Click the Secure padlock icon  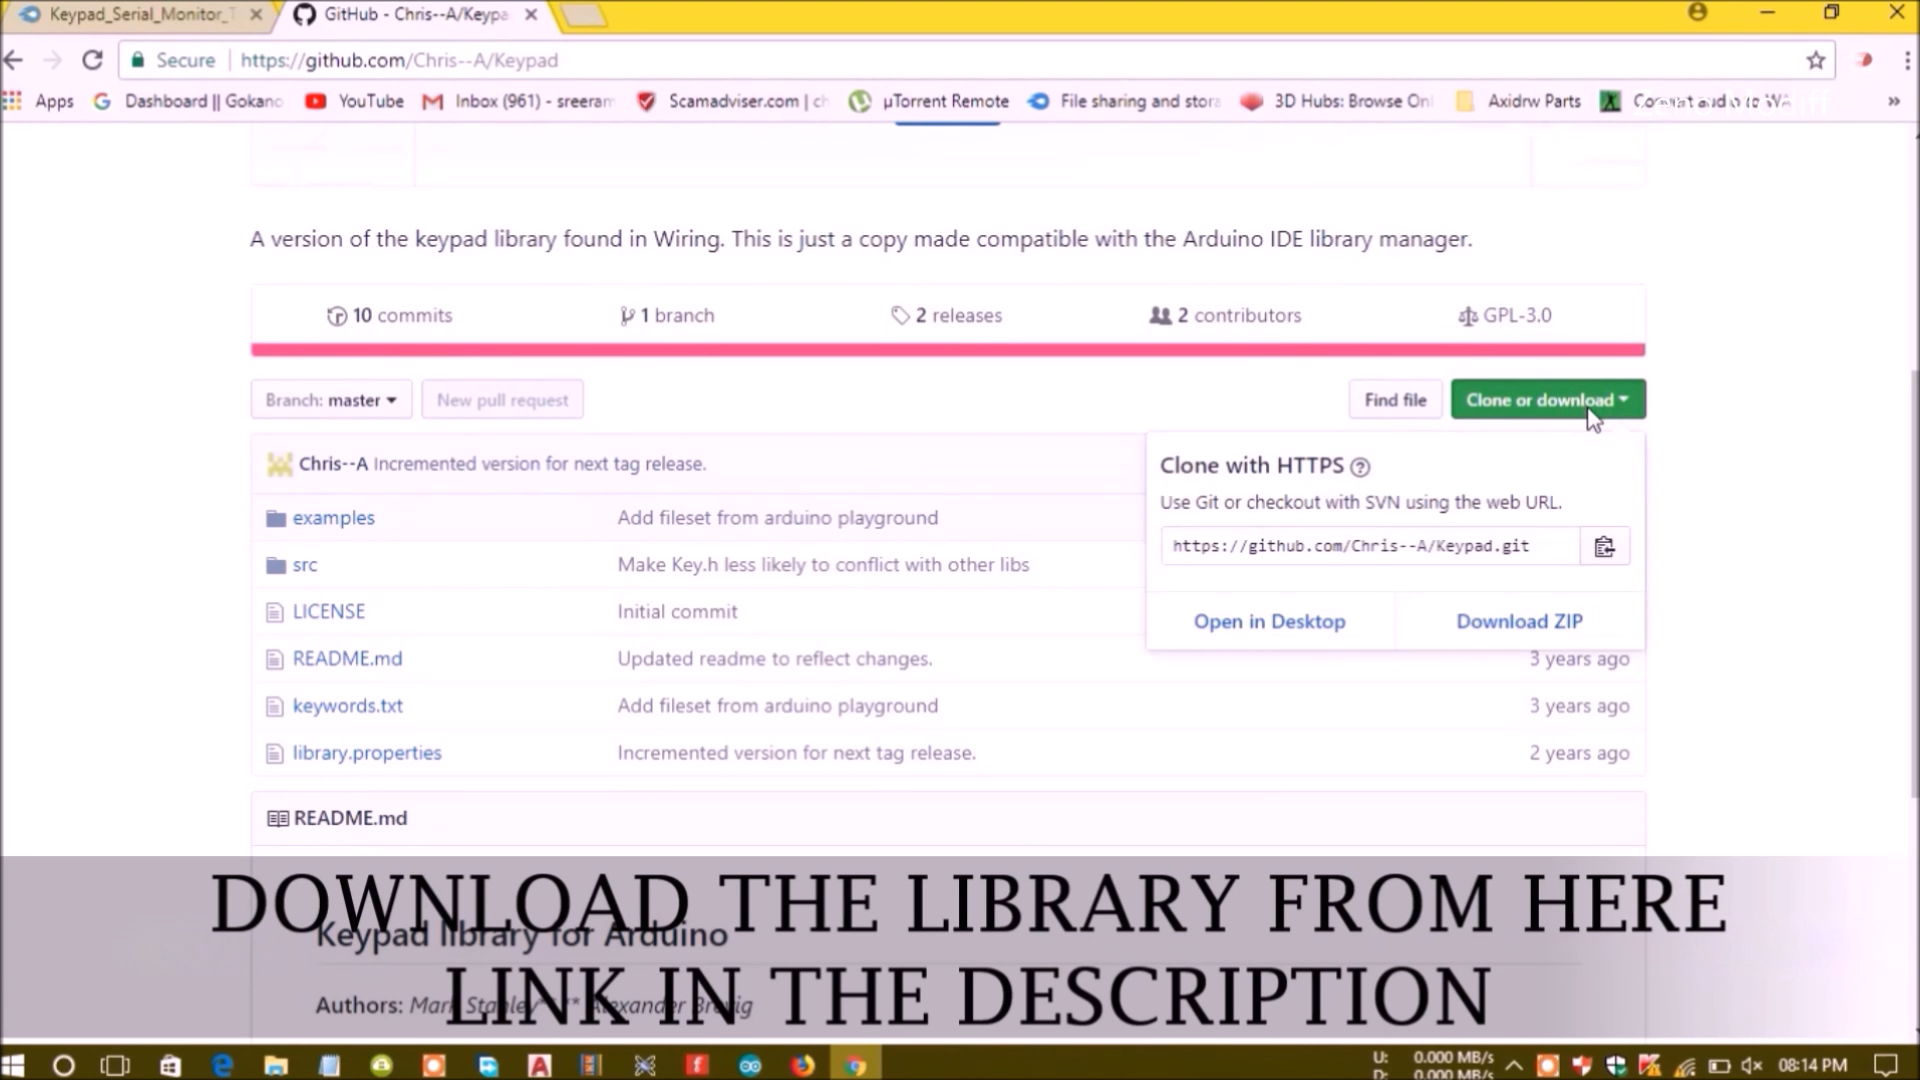[138, 60]
